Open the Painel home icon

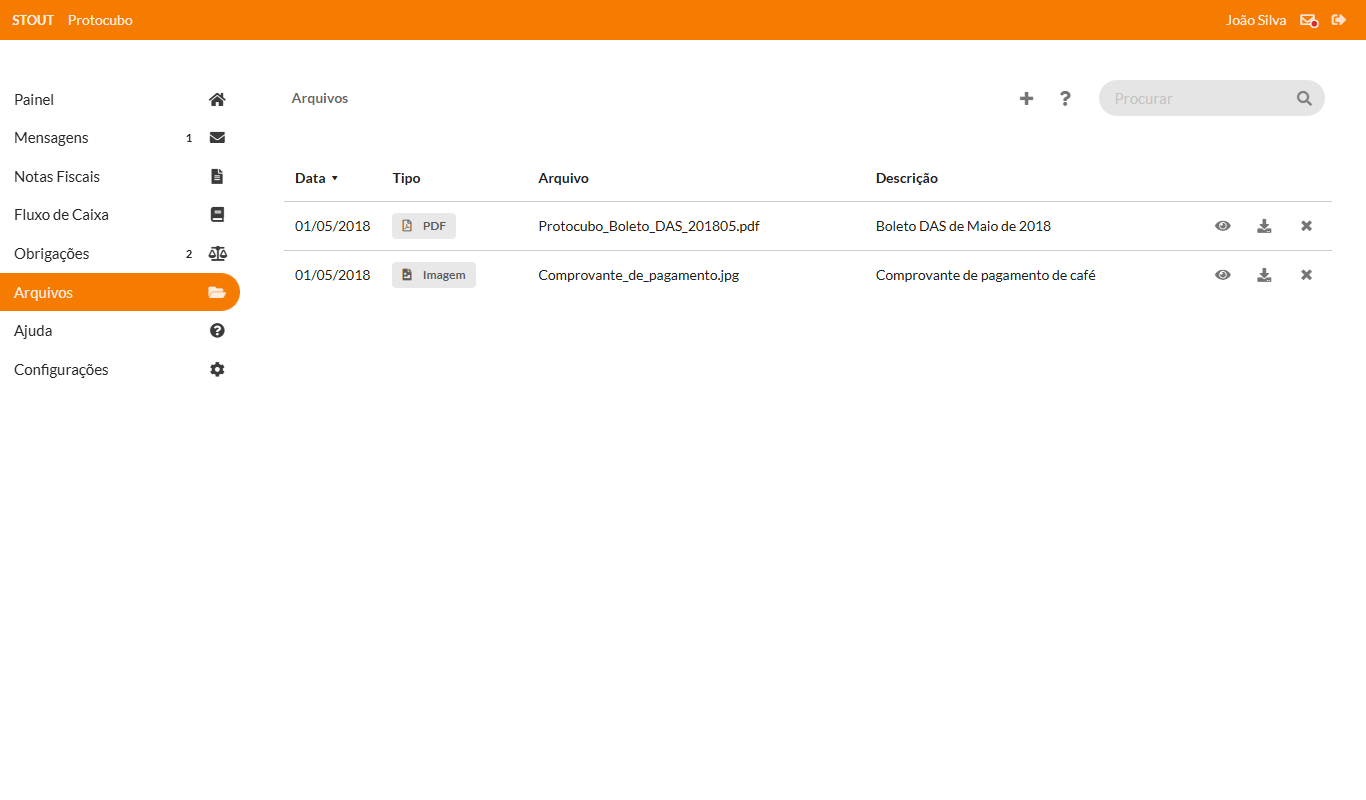[217, 99]
